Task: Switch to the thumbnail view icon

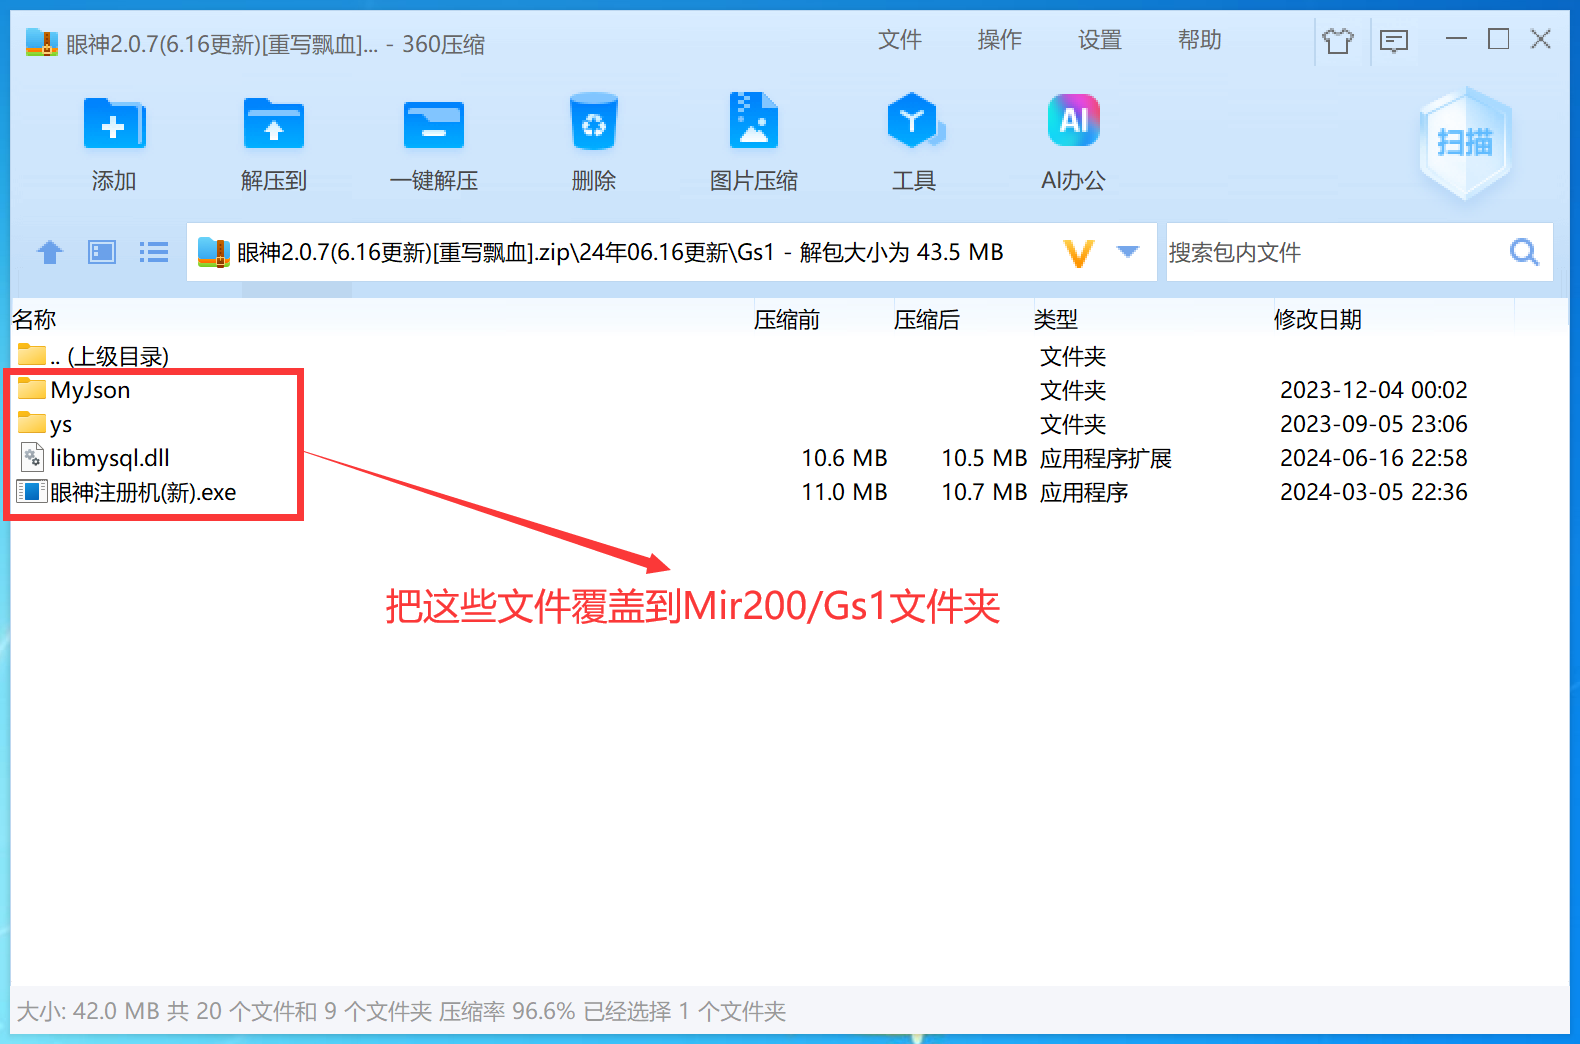Action: click(x=102, y=252)
